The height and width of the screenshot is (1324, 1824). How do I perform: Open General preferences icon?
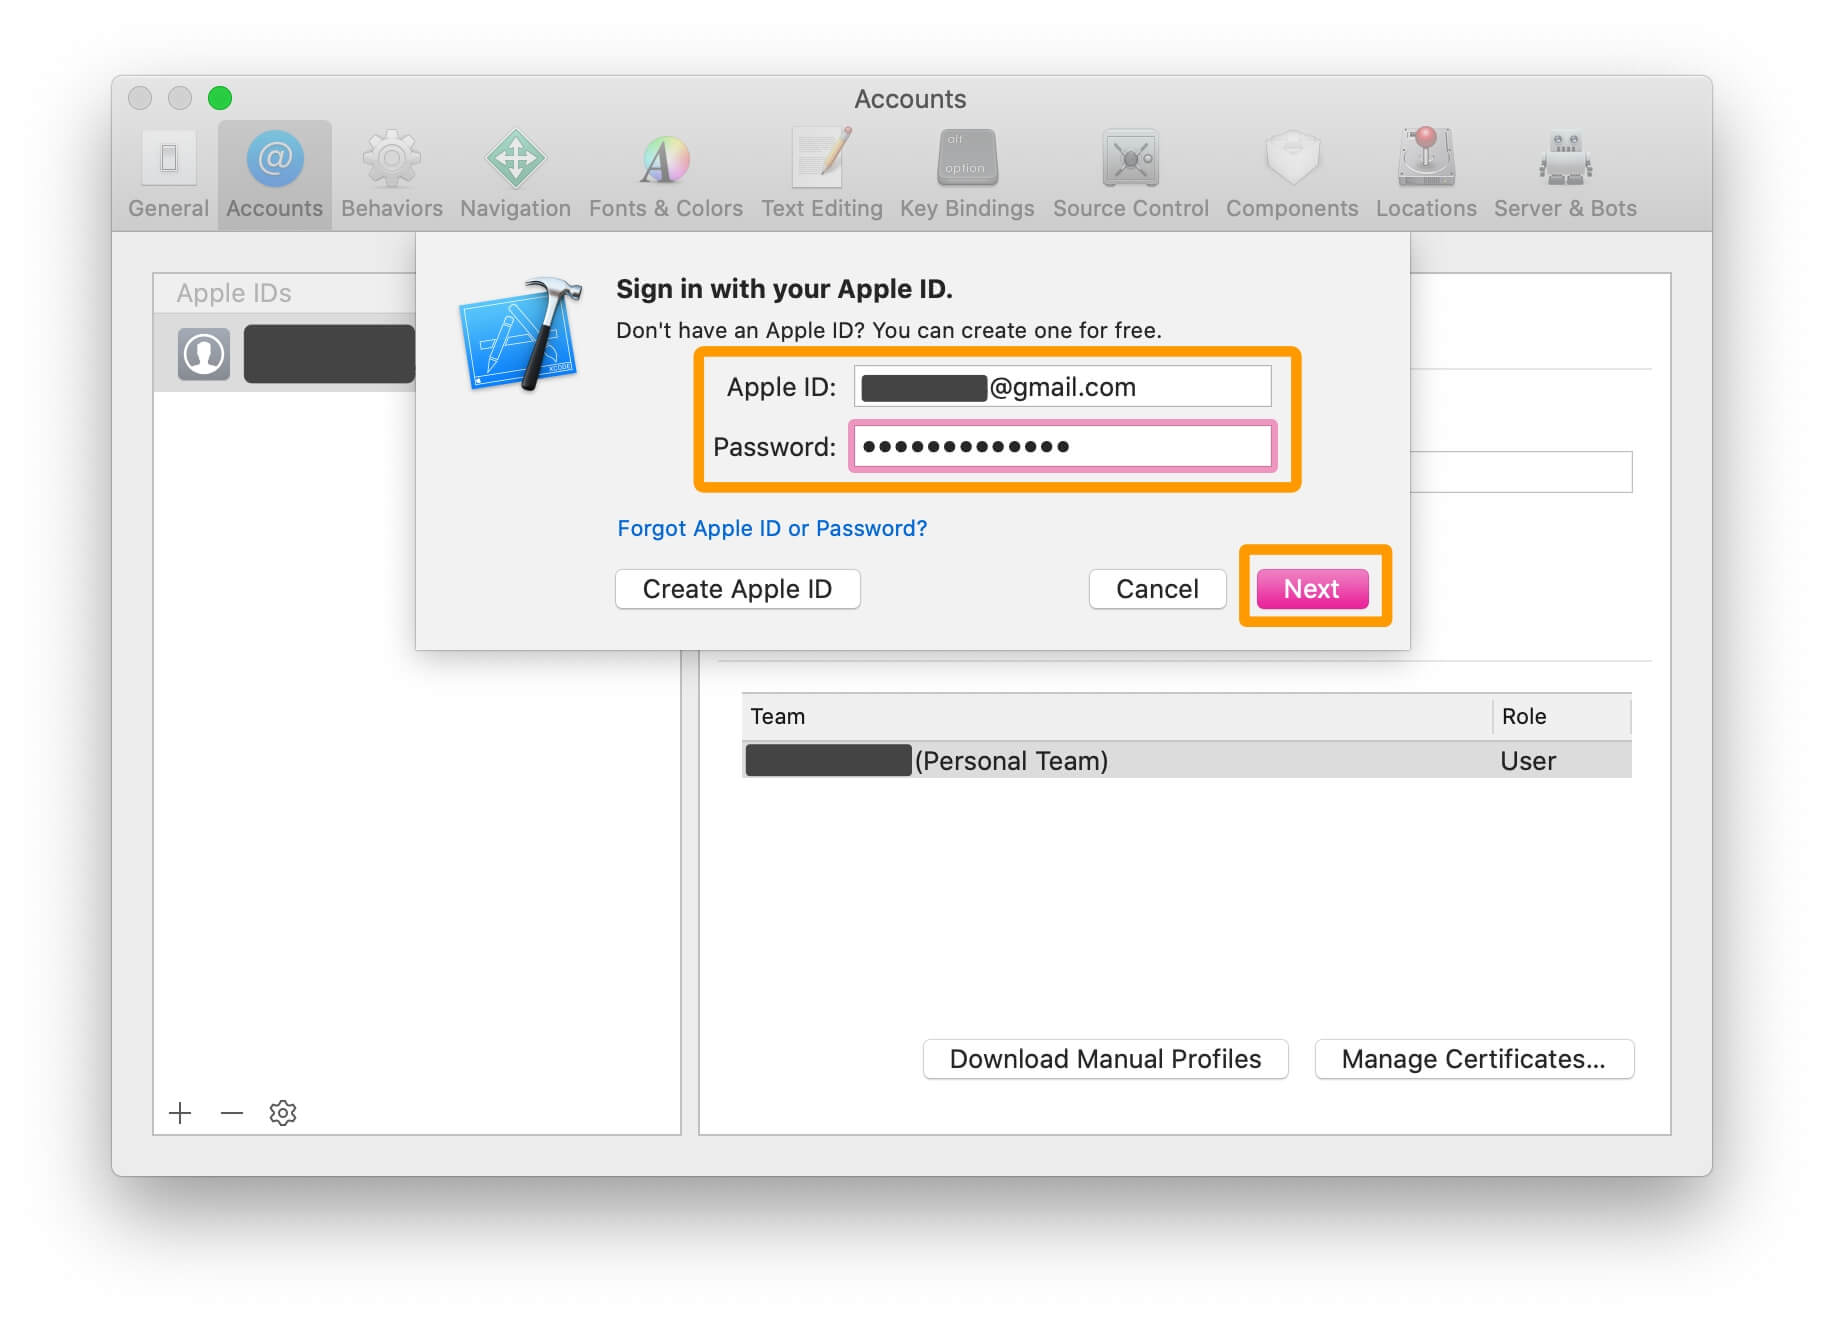[168, 159]
